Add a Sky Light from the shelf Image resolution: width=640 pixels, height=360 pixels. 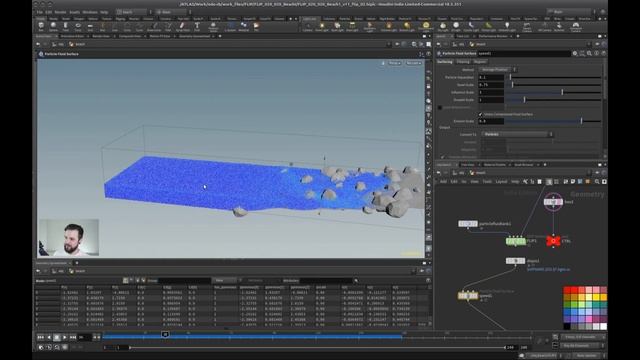(443, 27)
